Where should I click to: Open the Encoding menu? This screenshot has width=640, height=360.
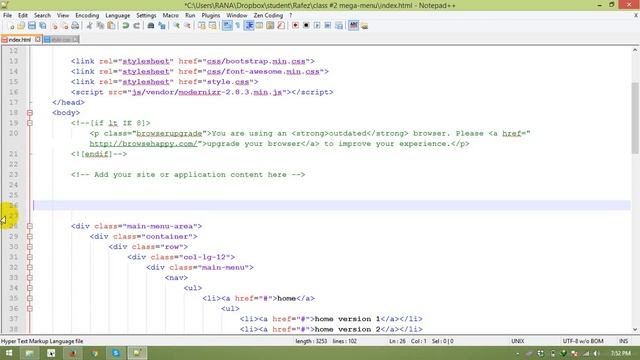point(87,15)
